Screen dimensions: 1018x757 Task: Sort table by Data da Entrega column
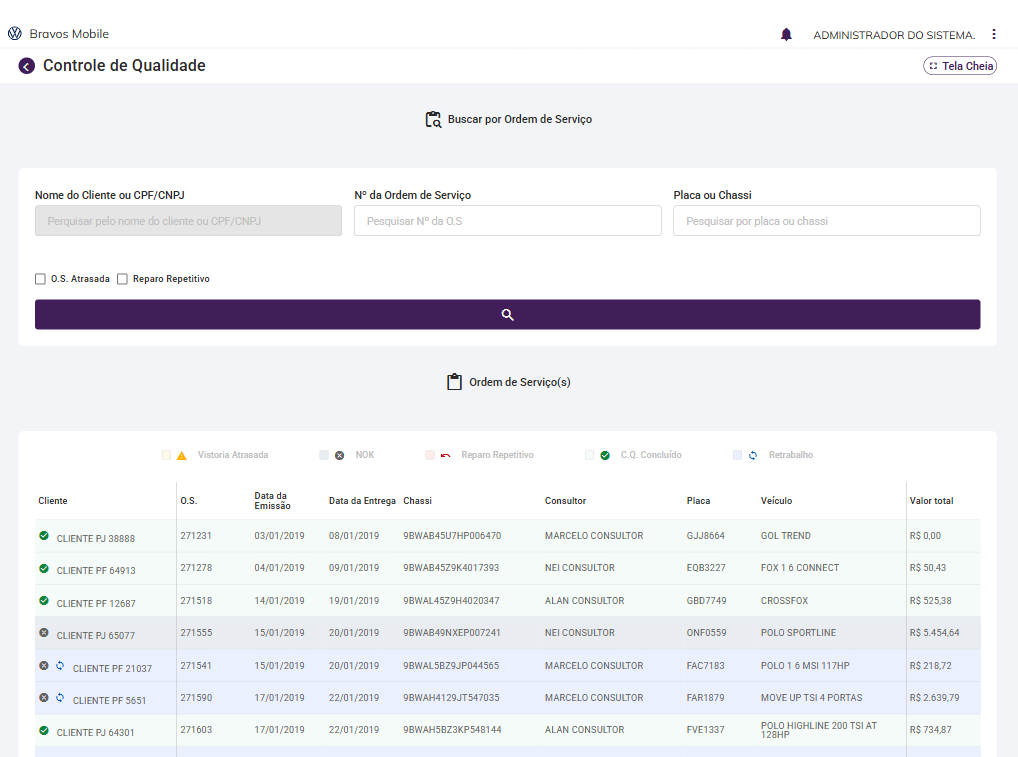[362, 500]
